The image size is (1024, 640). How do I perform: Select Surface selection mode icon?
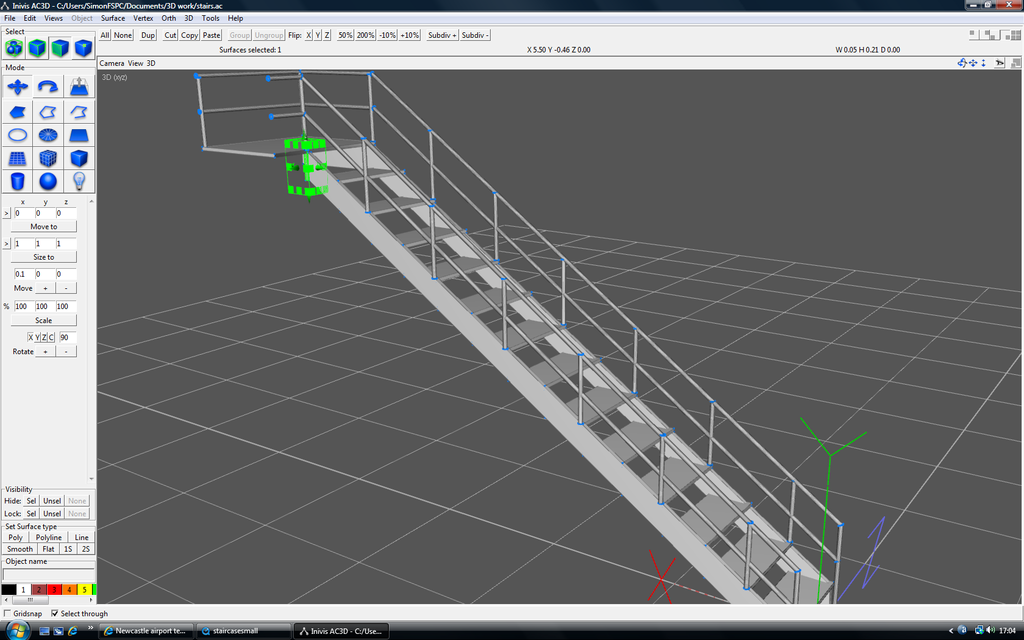coord(60,48)
